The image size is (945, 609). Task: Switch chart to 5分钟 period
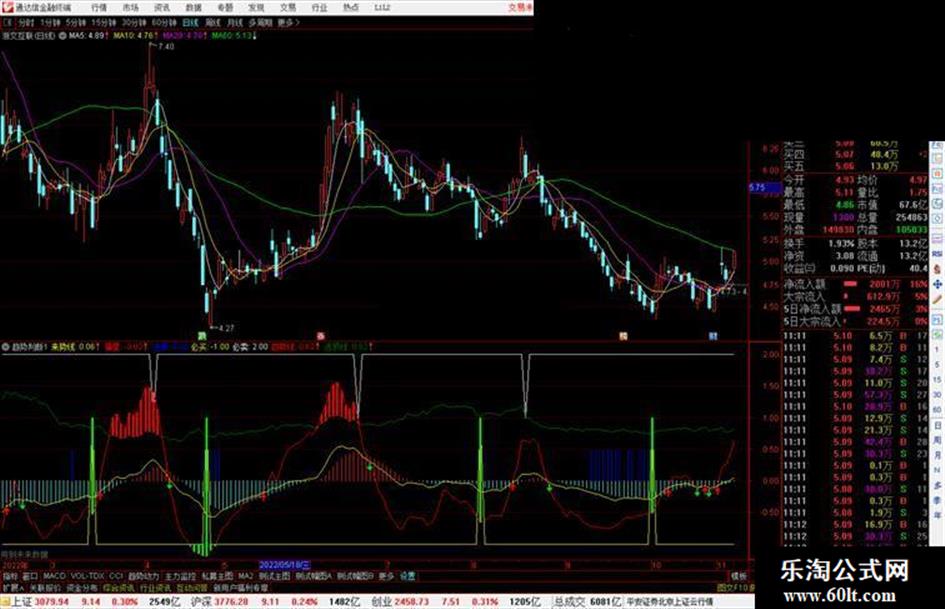(x=76, y=23)
